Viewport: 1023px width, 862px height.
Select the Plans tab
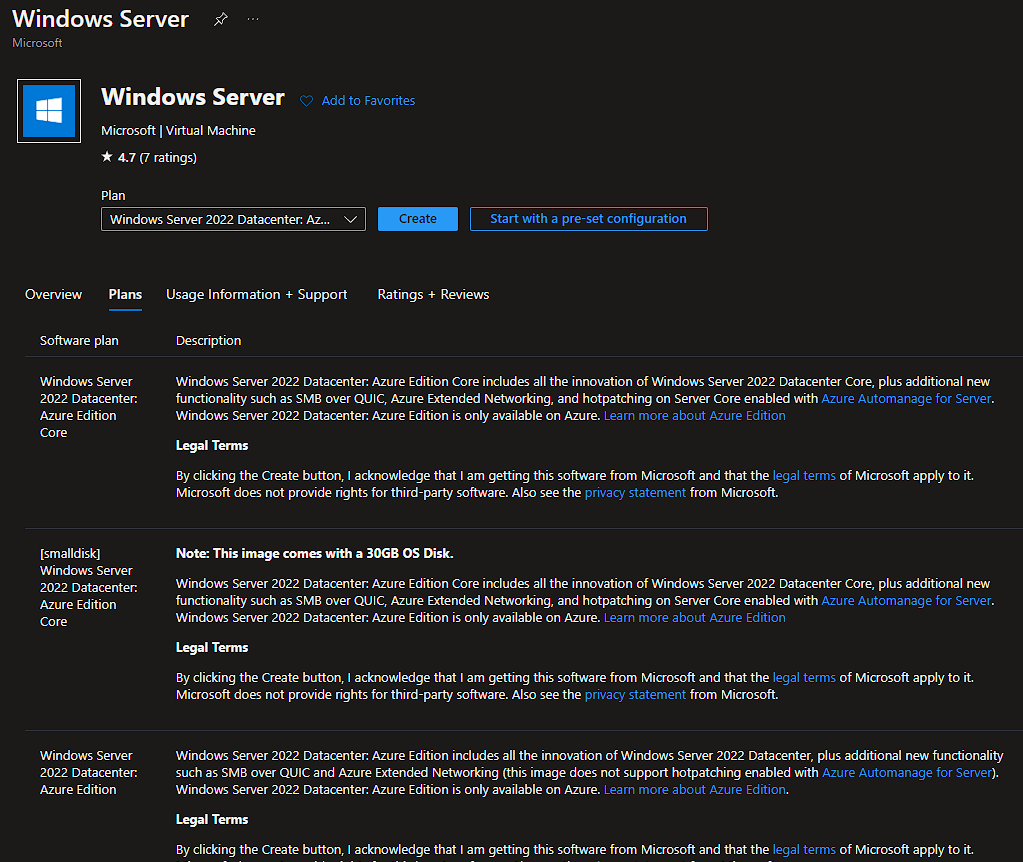[x=125, y=294]
